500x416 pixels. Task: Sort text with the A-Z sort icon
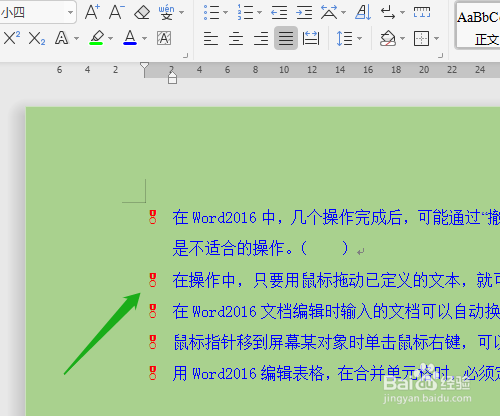363,12
